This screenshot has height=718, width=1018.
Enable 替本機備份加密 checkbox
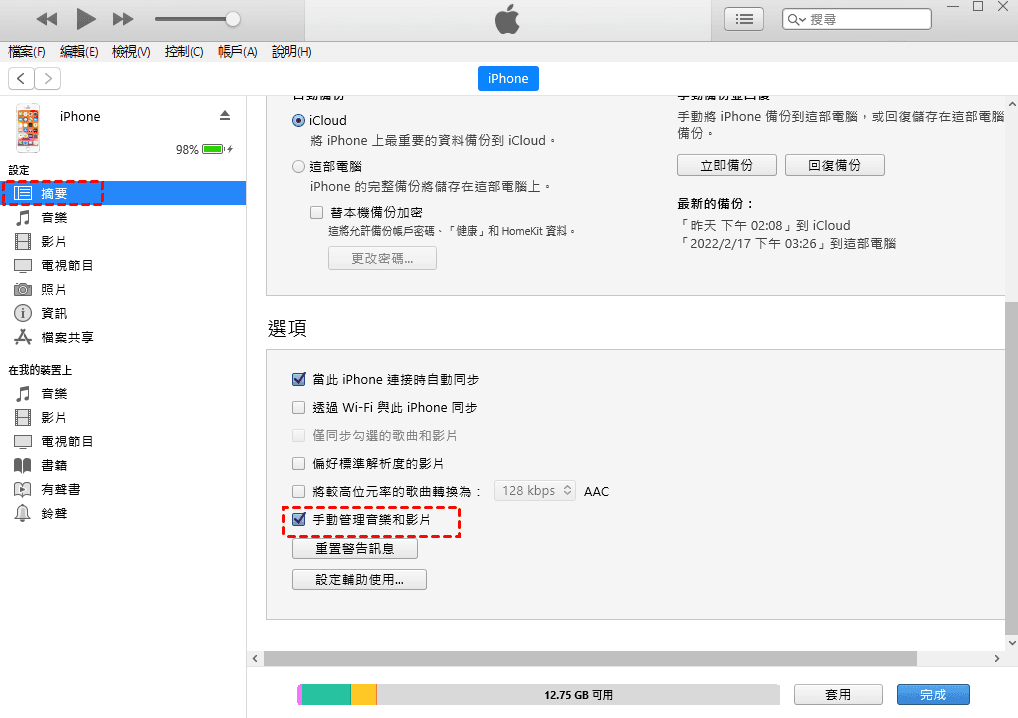316,213
